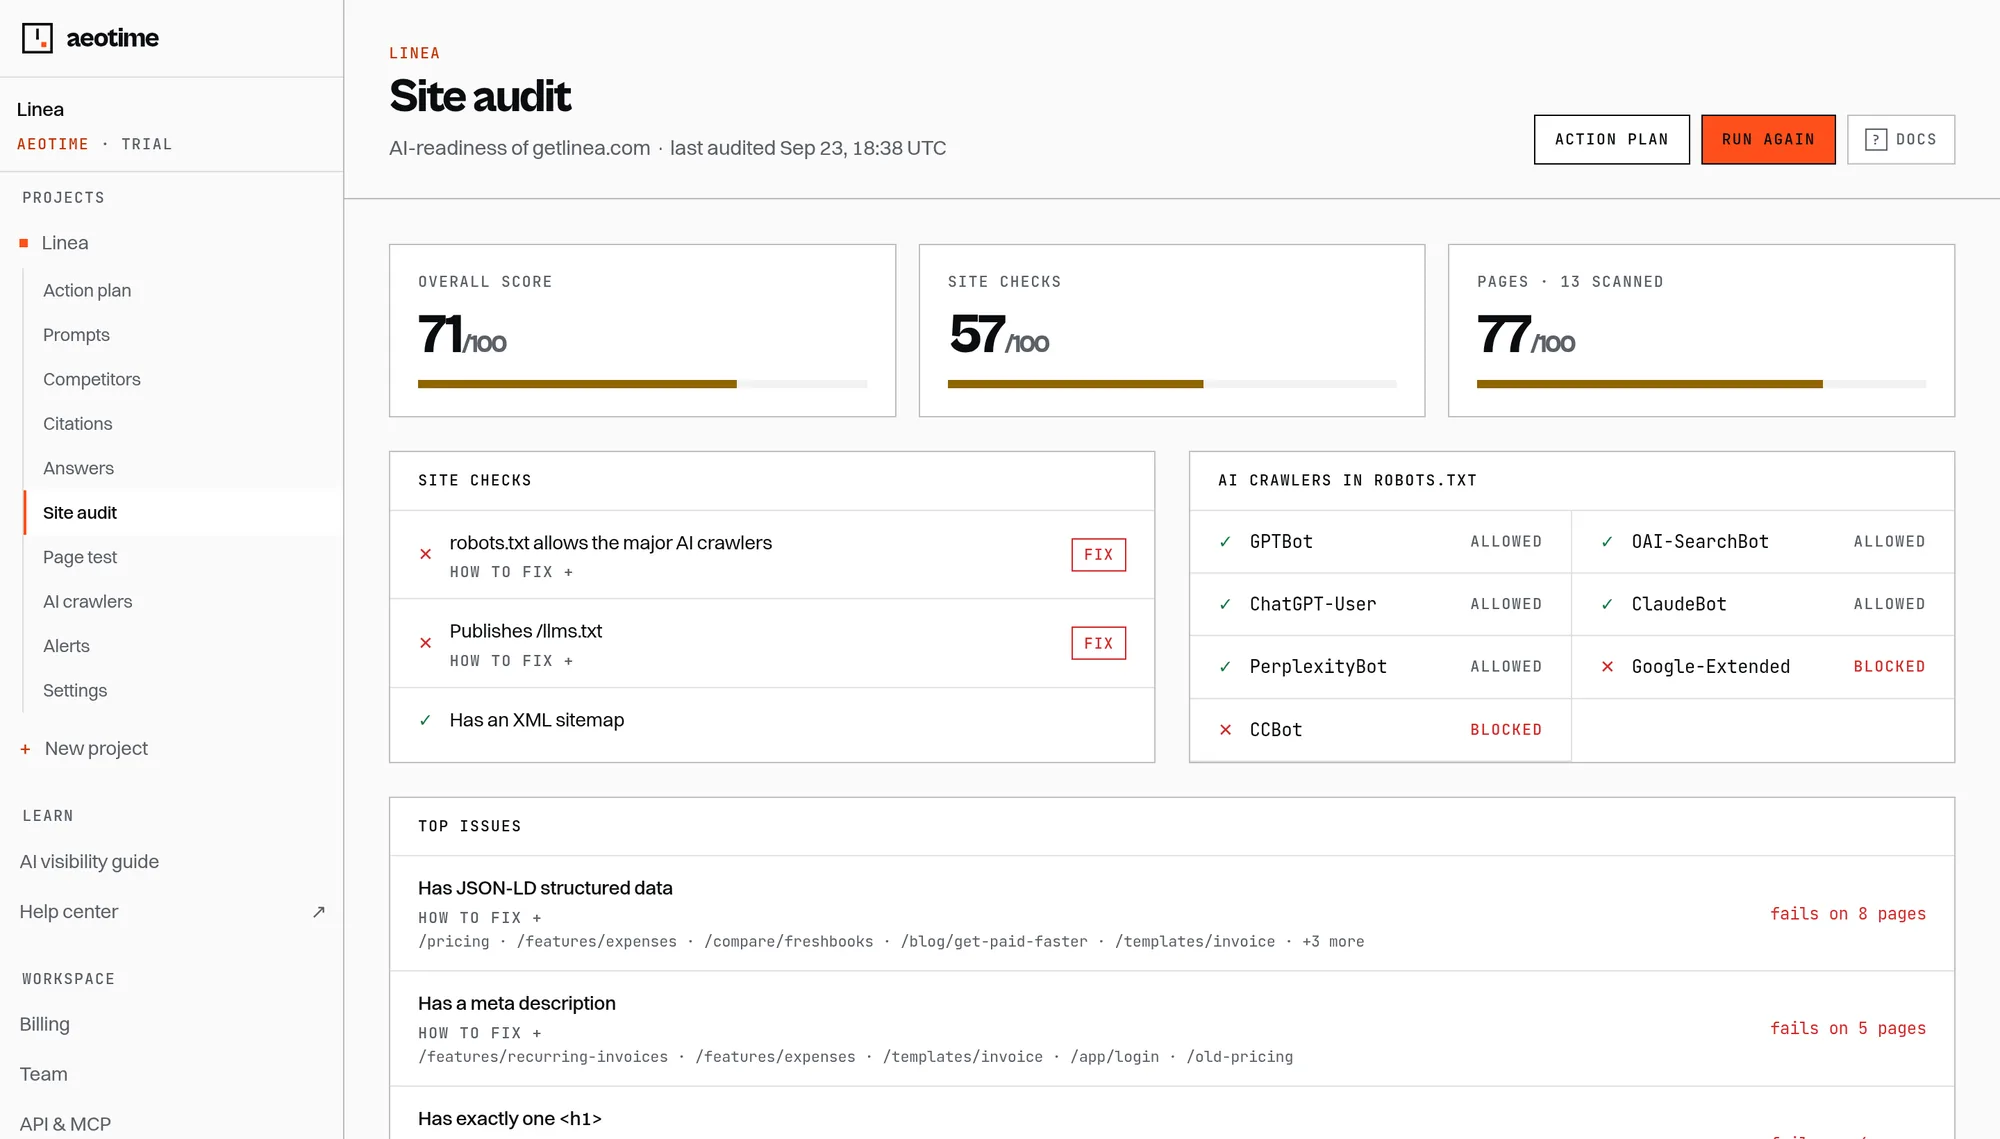
Task: Click the orange square marker beside Linea project
Action: (x=24, y=243)
